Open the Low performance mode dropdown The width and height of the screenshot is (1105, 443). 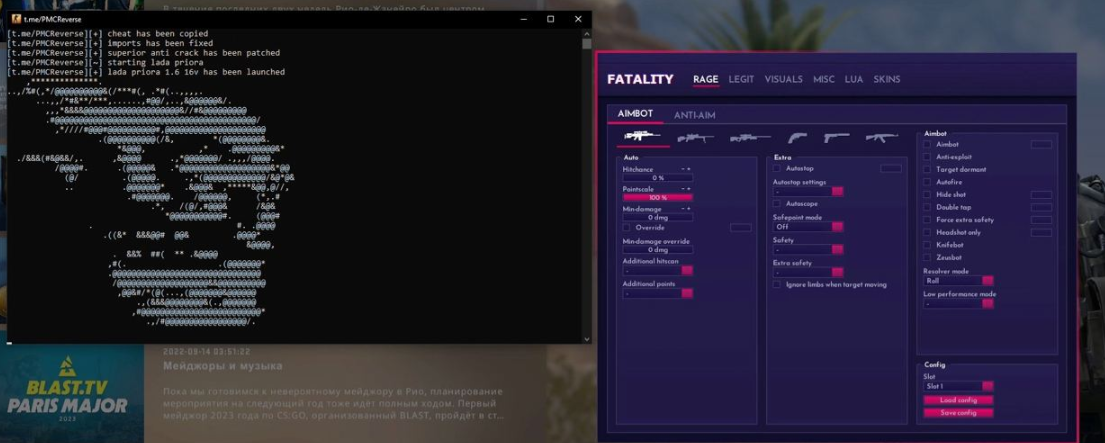[x=958, y=304]
